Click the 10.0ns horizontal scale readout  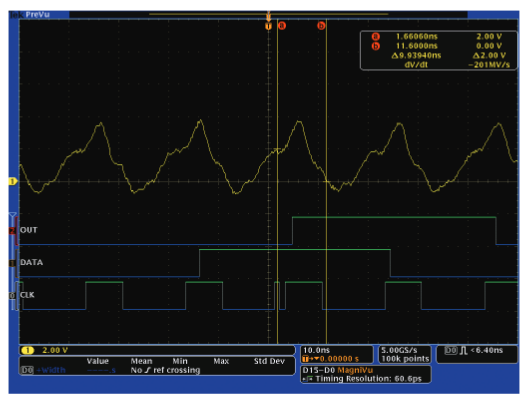(316, 350)
